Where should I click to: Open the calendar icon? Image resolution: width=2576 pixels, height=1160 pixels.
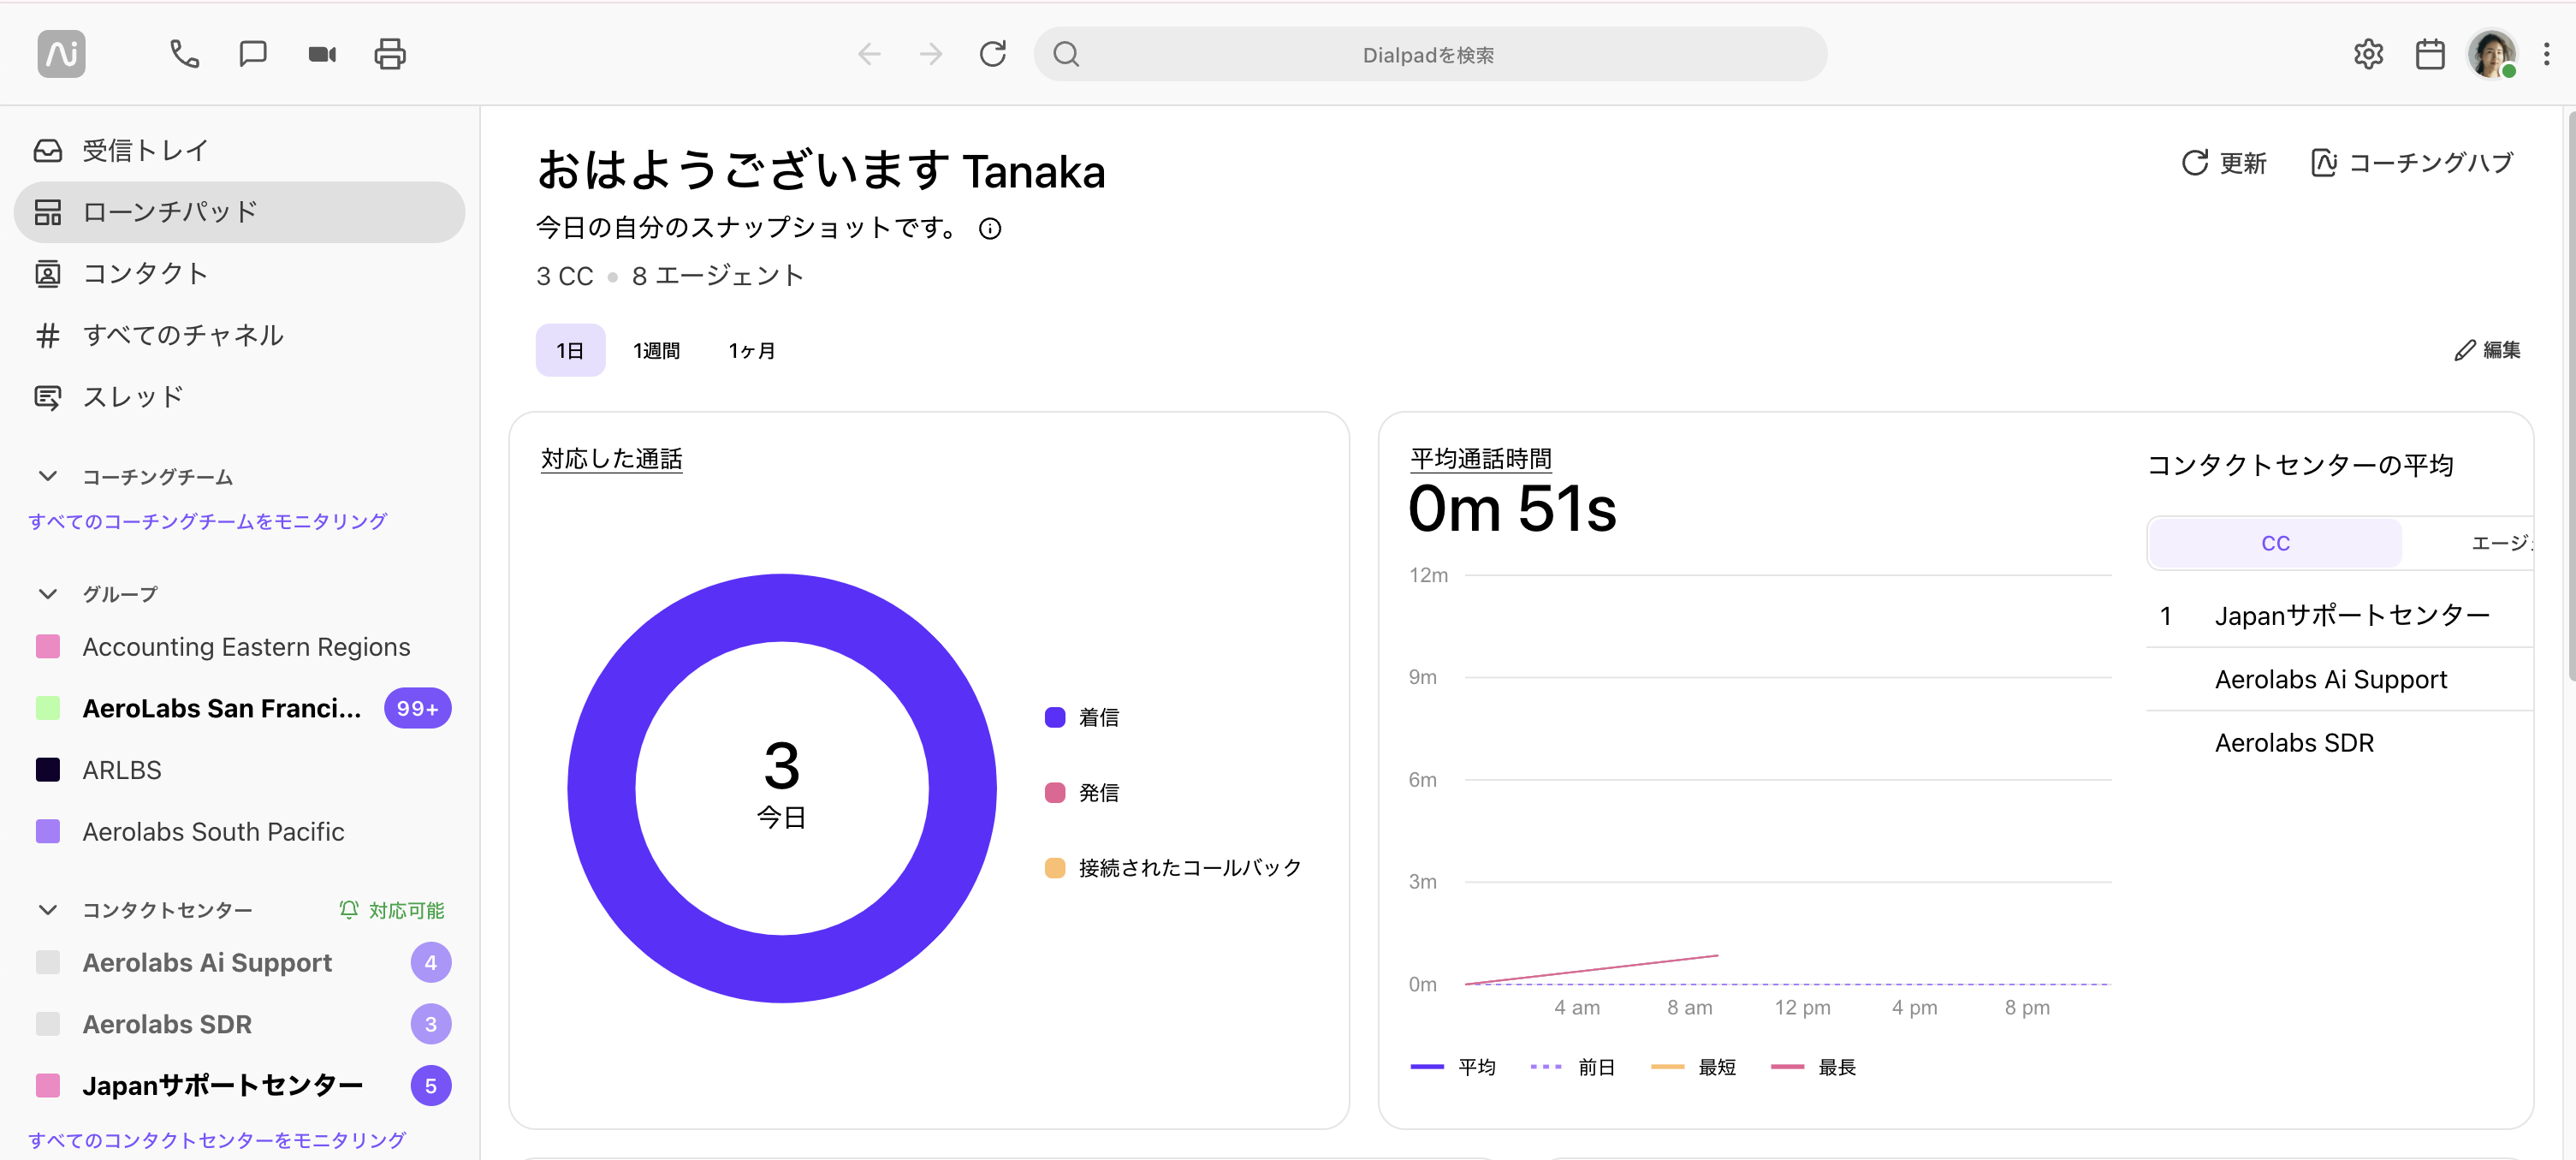click(2430, 54)
